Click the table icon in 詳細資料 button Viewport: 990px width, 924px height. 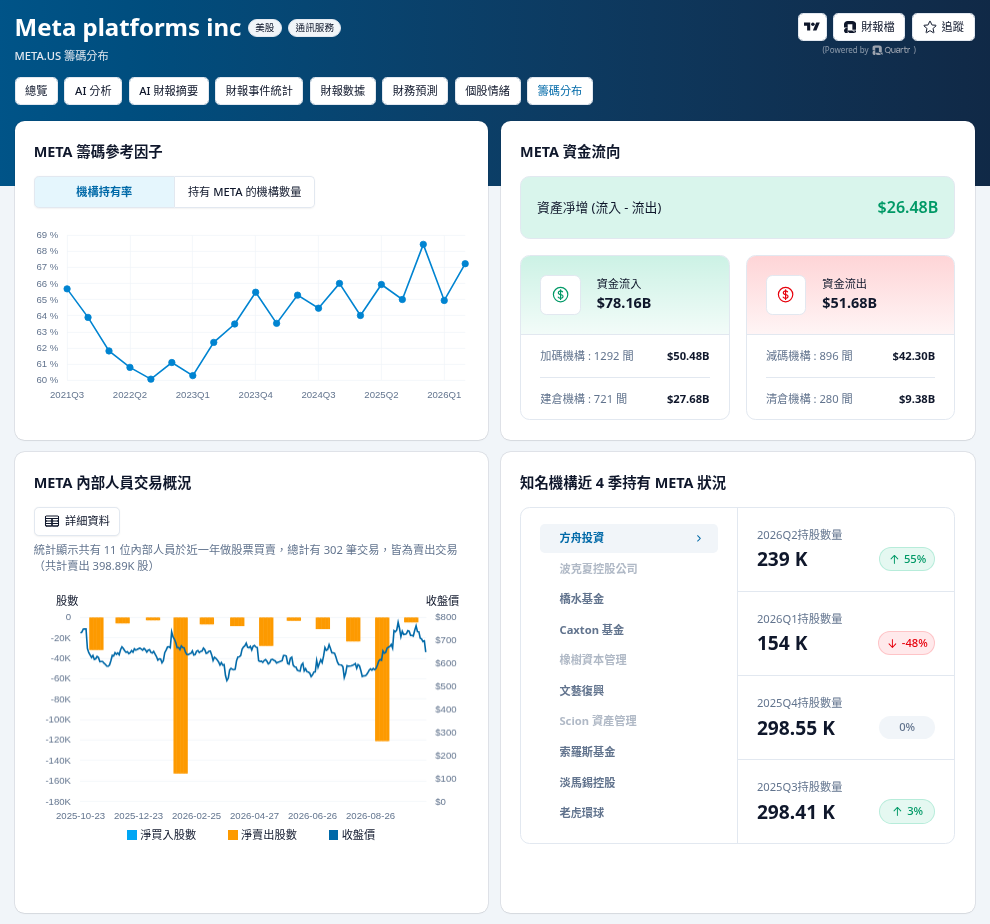[52, 521]
